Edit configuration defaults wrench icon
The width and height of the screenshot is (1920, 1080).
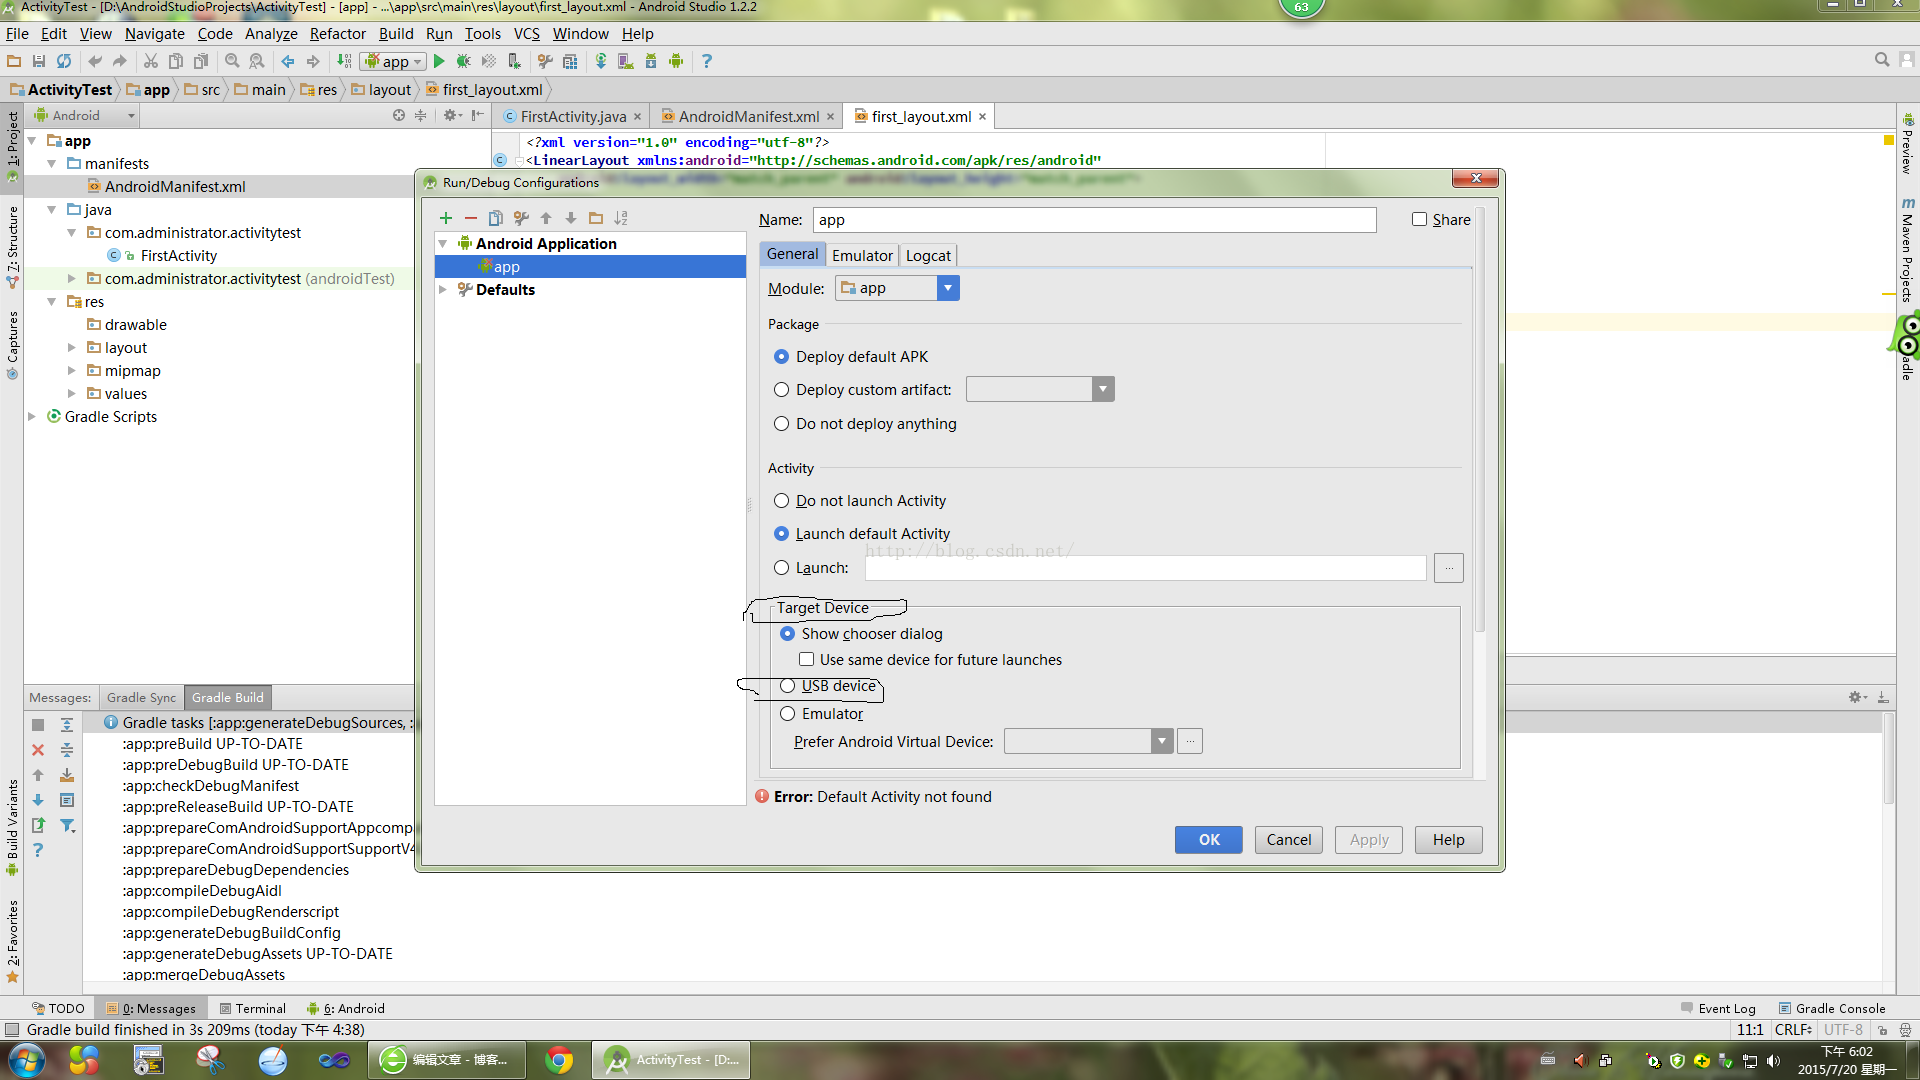tap(520, 218)
